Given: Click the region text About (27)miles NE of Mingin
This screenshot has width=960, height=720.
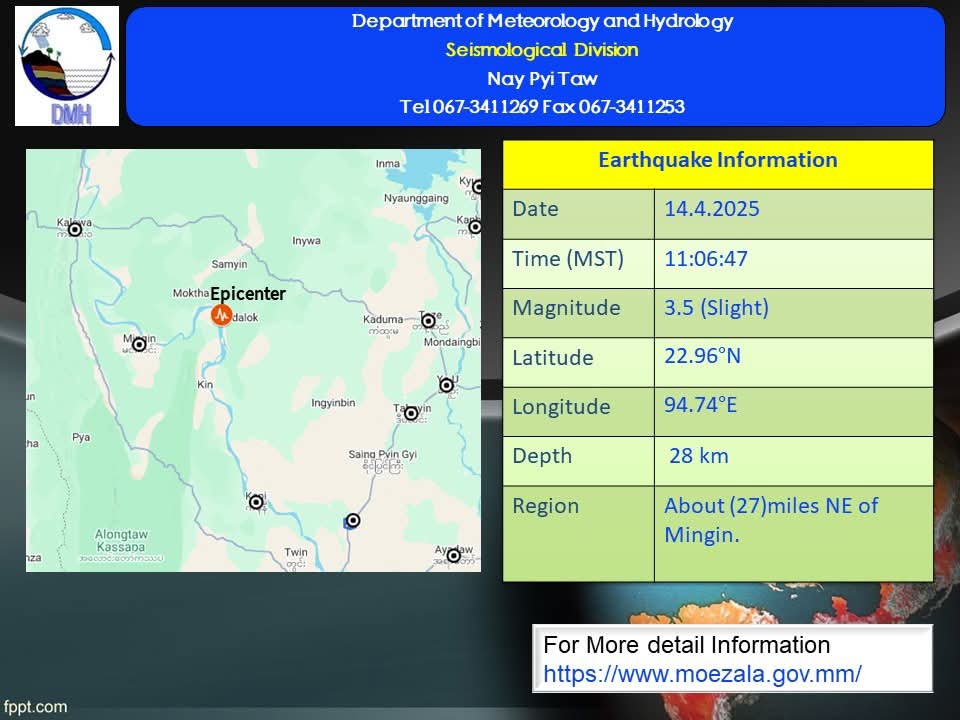Looking at the screenshot, I should point(771,520).
